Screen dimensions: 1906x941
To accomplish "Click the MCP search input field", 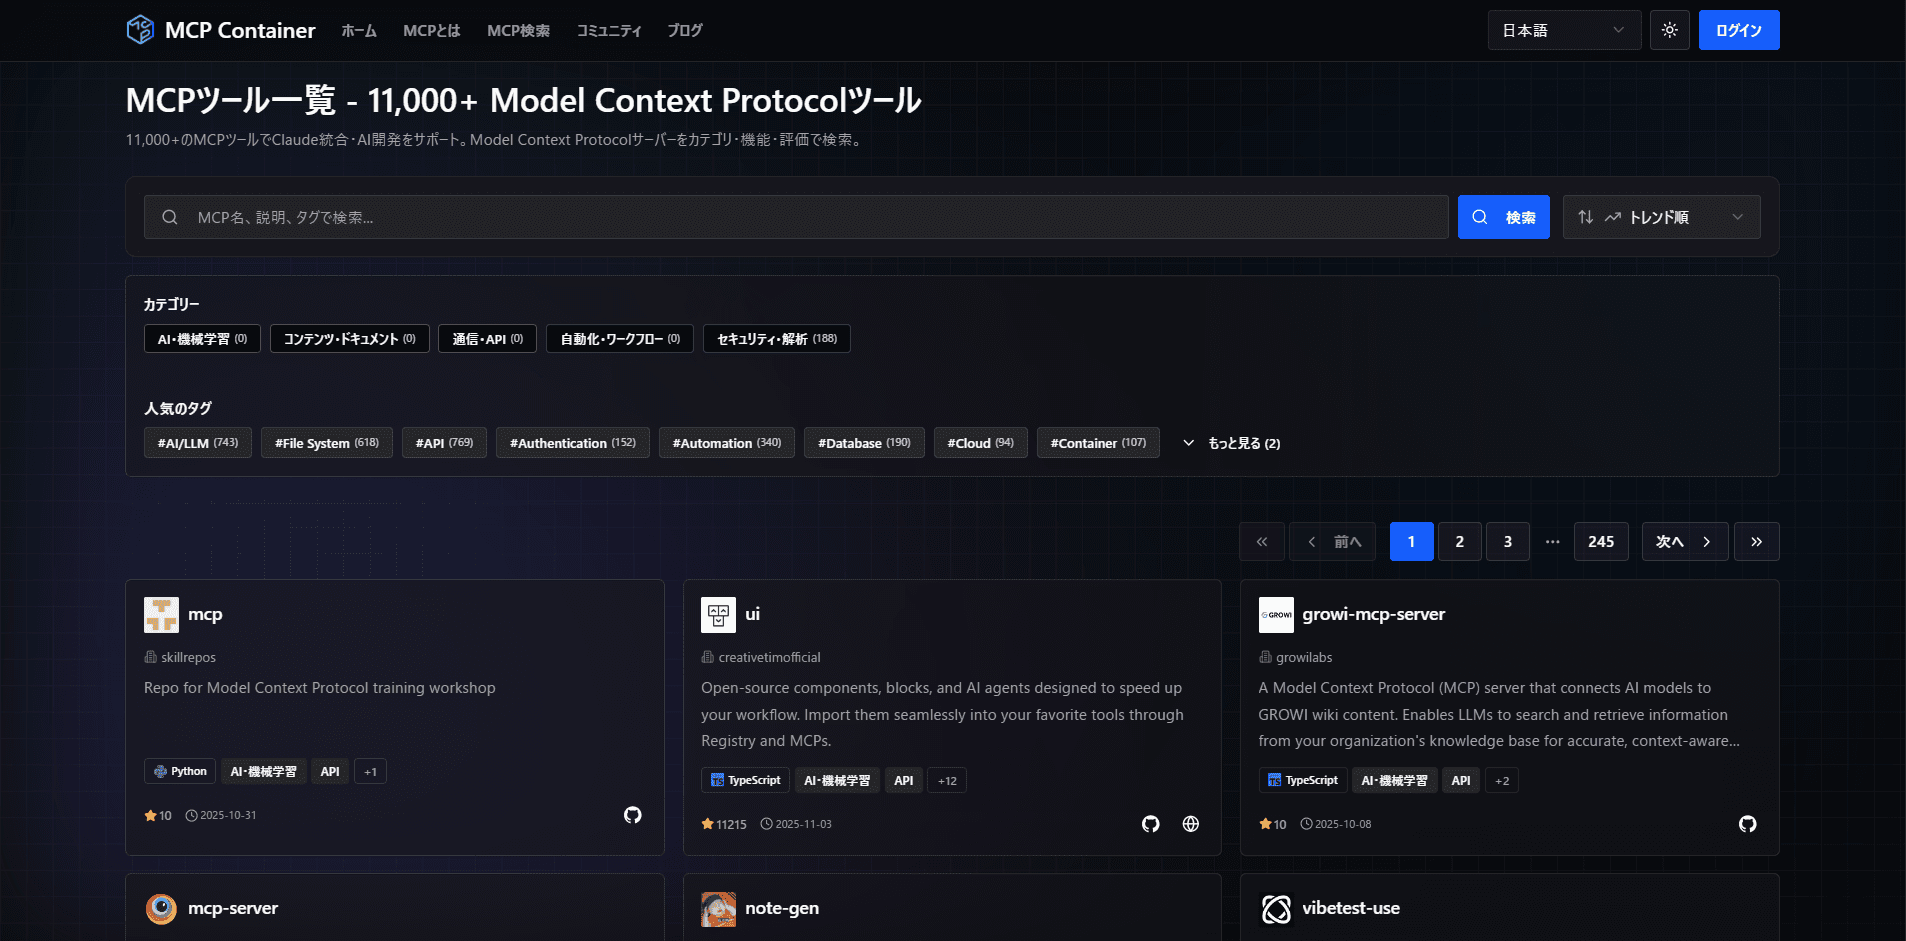I will coord(796,217).
